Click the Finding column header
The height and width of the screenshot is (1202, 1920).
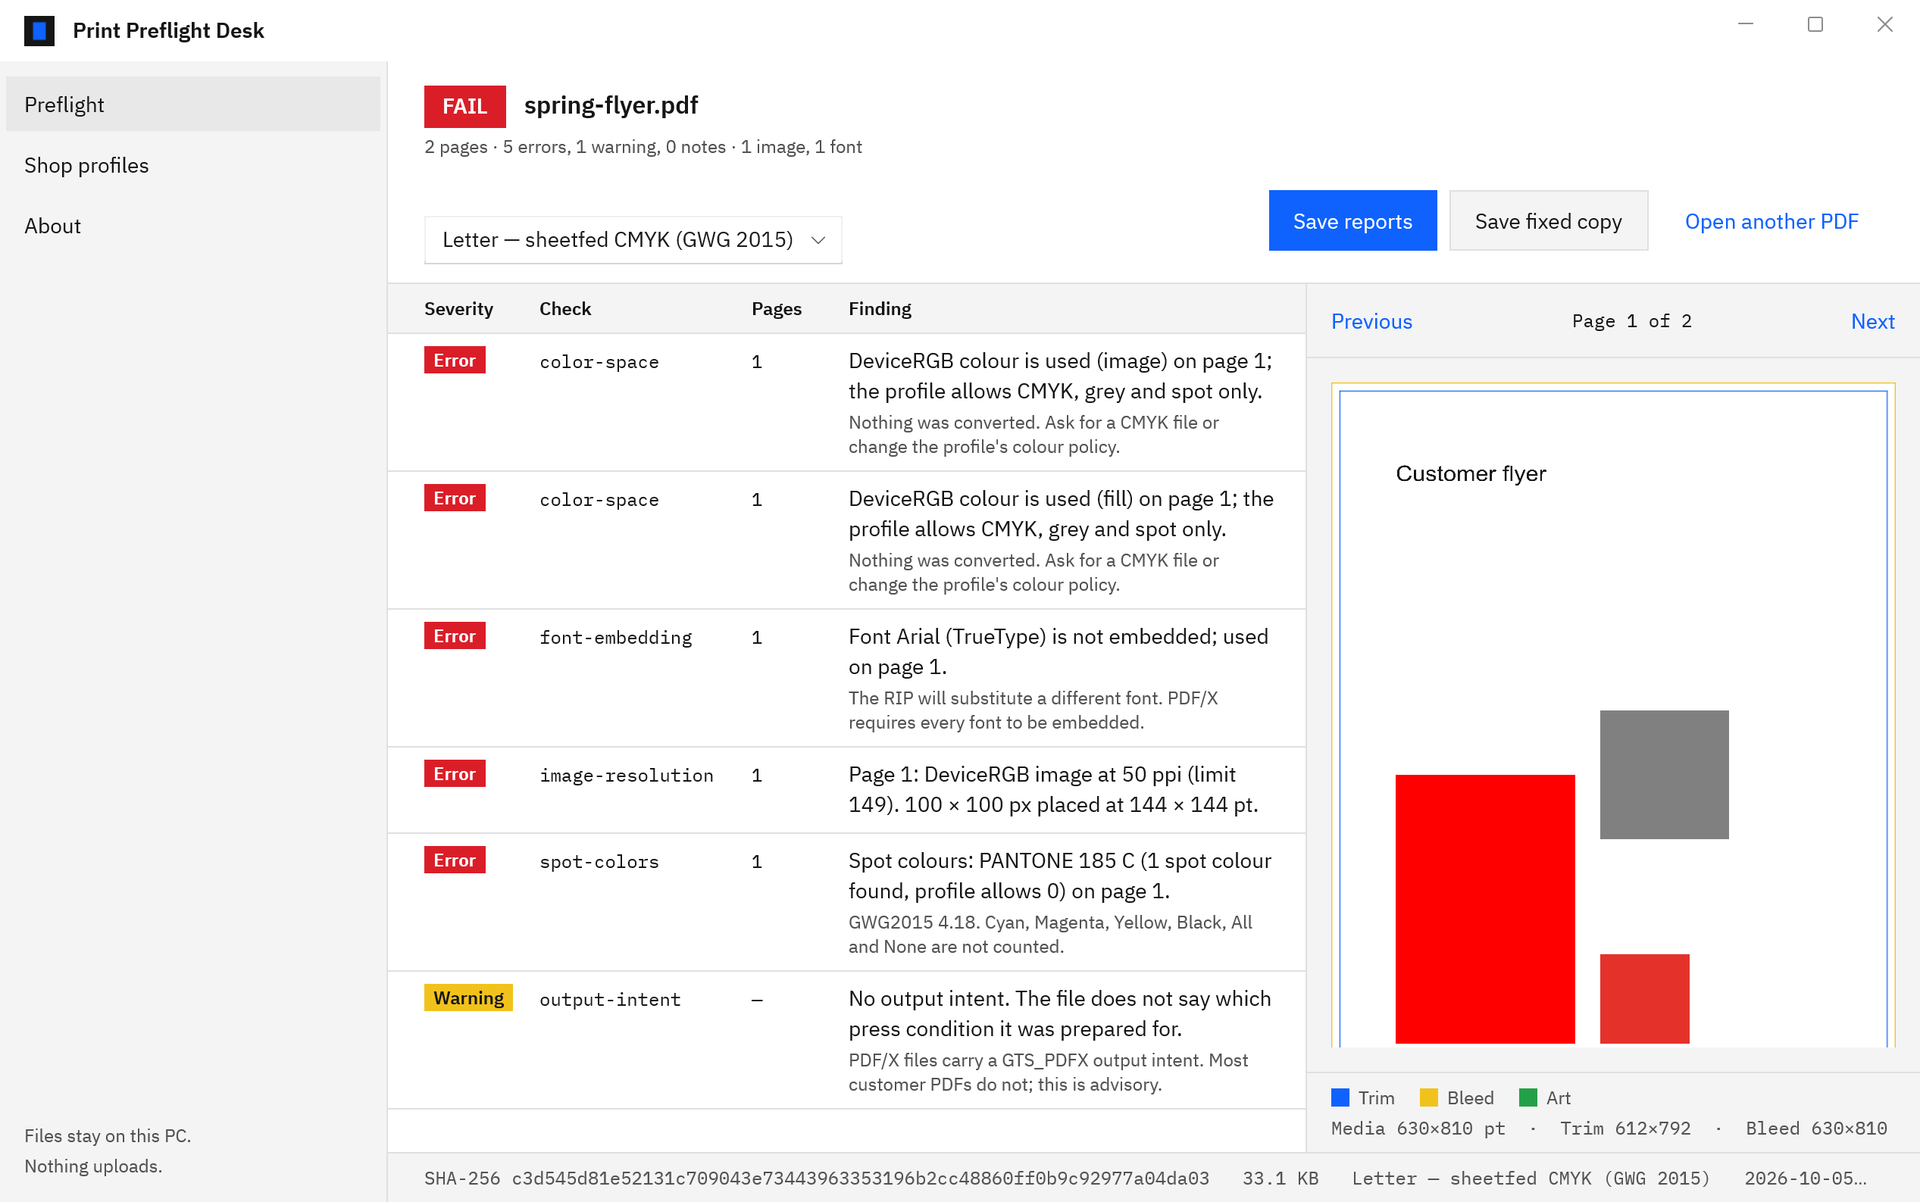(879, 309)
